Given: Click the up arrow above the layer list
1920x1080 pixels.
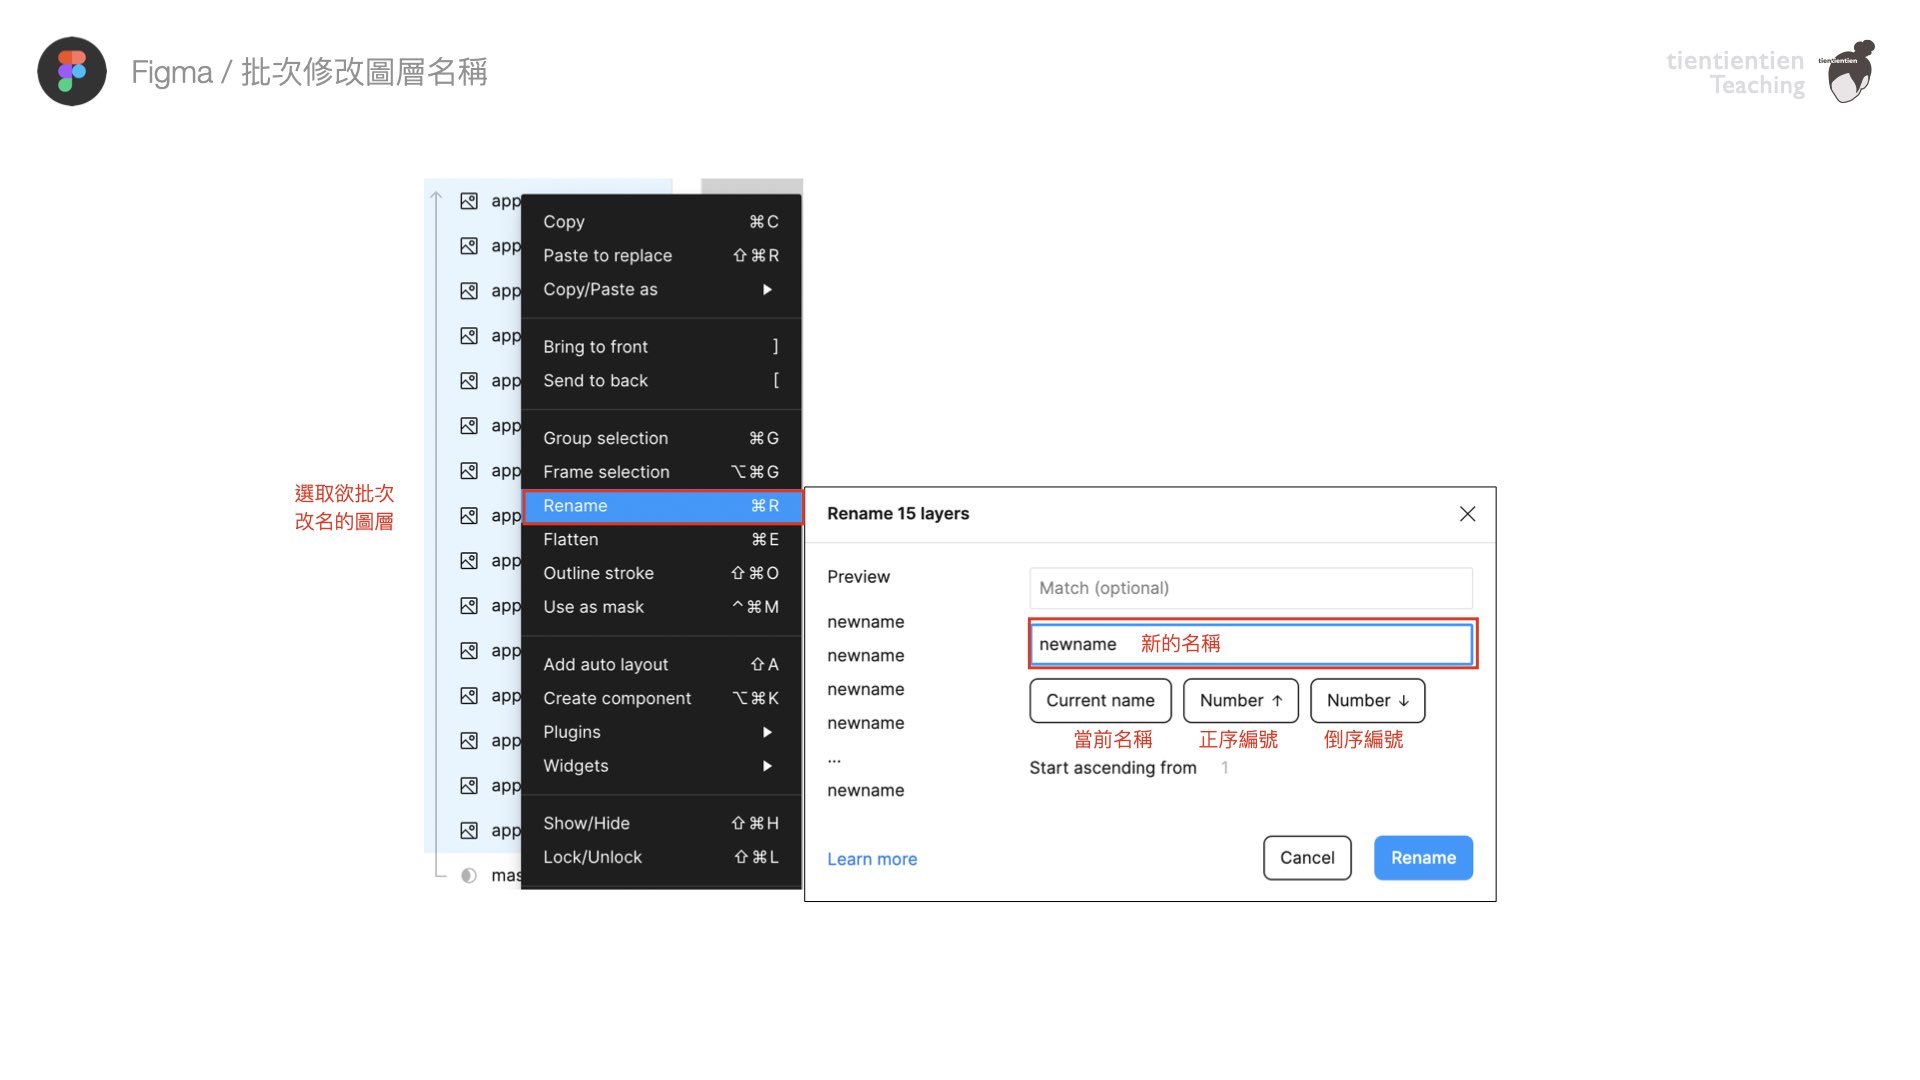Looking at the screenshot, I should pyautogui.click(x=435, y=196).
